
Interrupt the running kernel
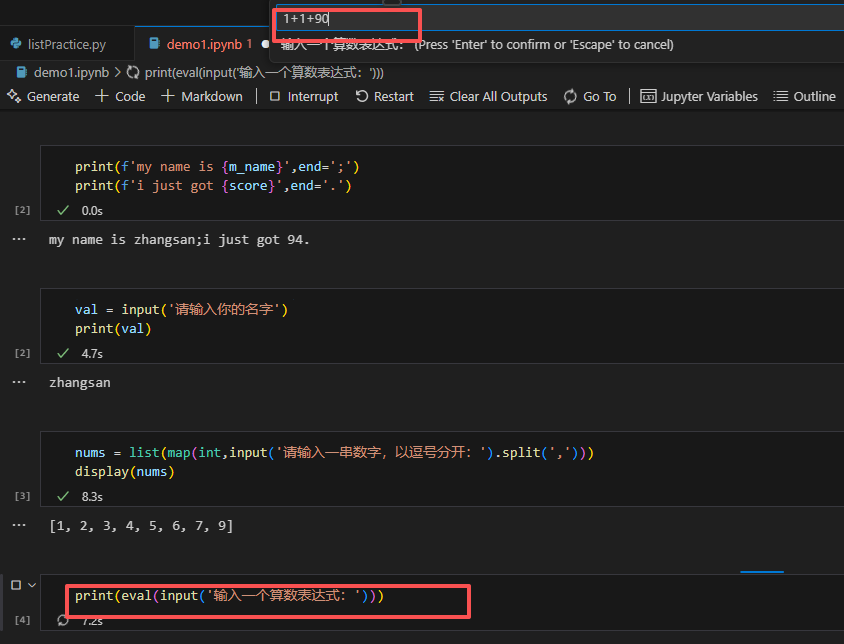tap(304, 96)
